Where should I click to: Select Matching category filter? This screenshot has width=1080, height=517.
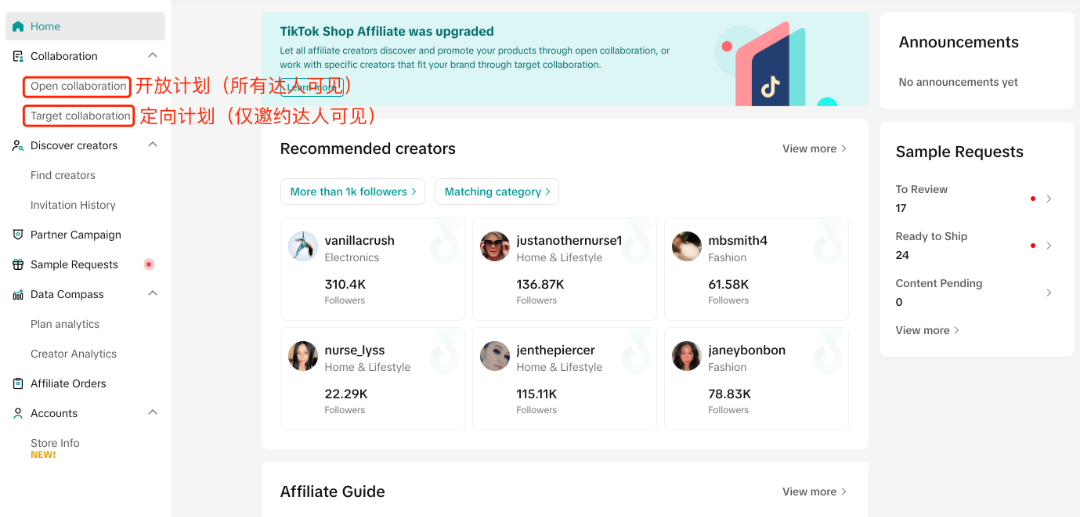click(x=497, y=191)
